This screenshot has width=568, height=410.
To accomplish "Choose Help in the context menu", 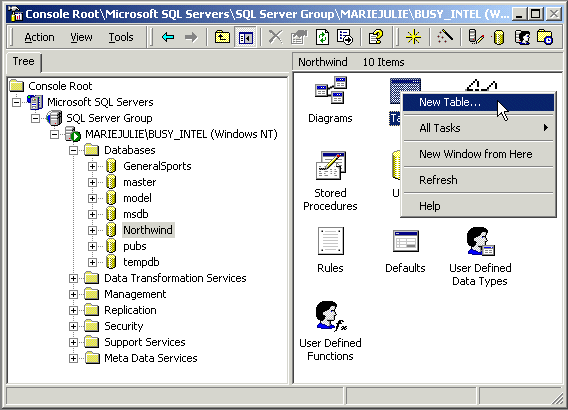I will coord(478,206).
